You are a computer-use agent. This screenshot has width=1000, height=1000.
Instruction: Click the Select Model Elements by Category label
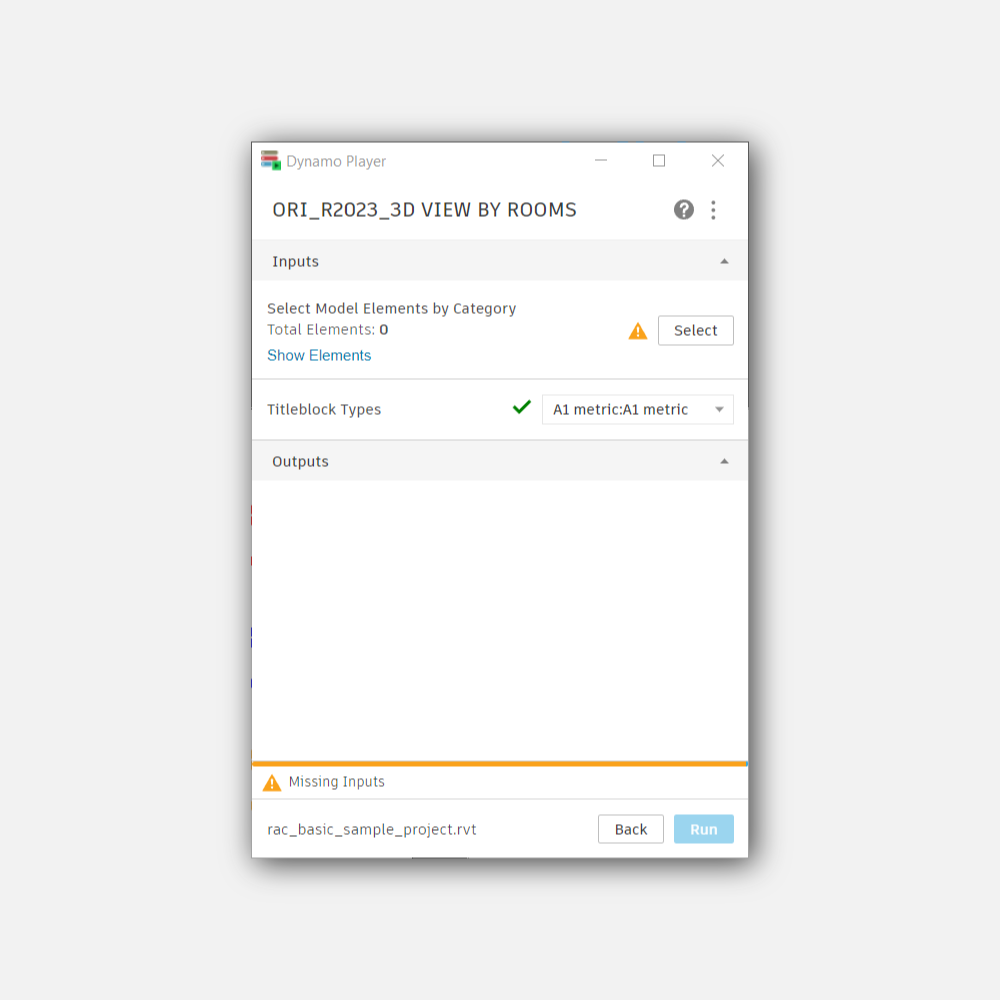click(x=392, y=309)
